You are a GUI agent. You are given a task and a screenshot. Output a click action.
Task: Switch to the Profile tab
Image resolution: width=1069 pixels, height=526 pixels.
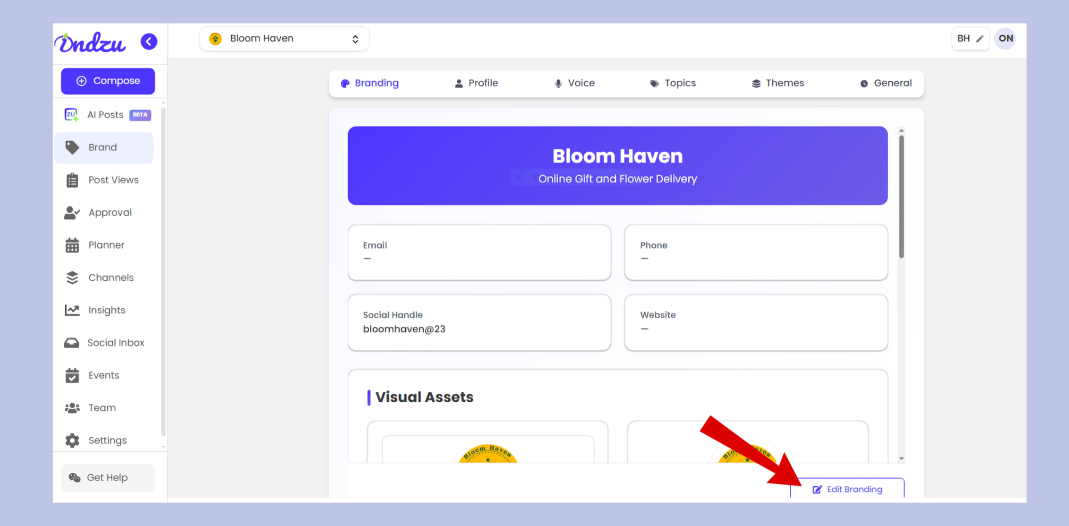click(x=476, y=83)
